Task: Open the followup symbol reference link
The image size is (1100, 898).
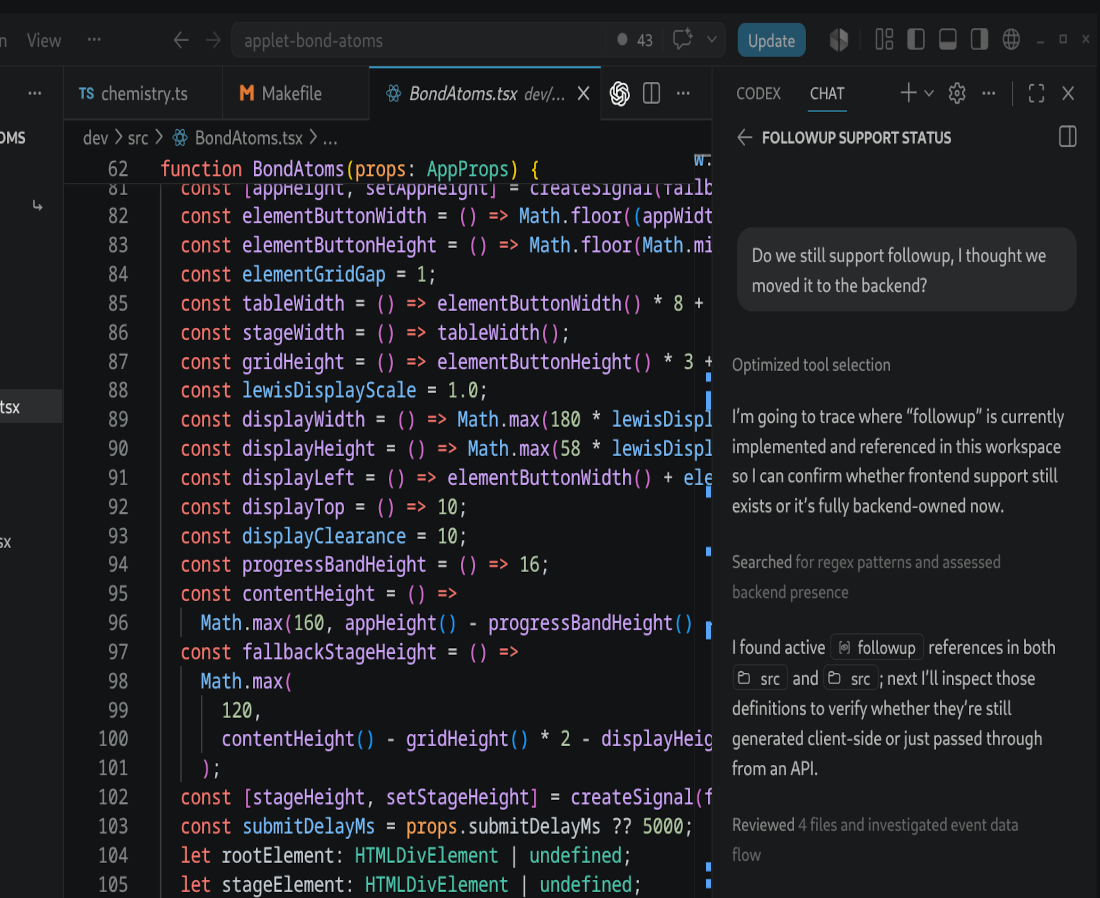Action: (877, 648)
